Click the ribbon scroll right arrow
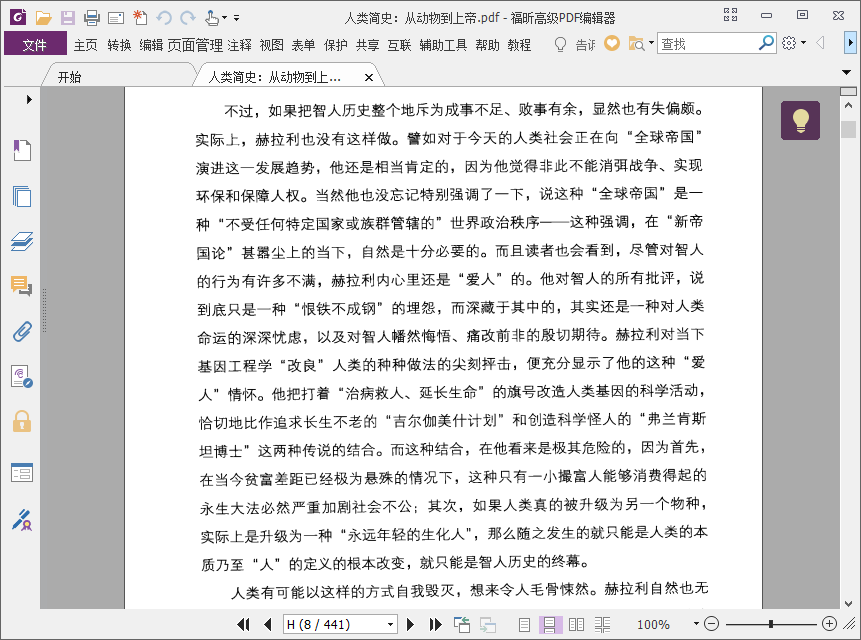 (x=850, y=42)
